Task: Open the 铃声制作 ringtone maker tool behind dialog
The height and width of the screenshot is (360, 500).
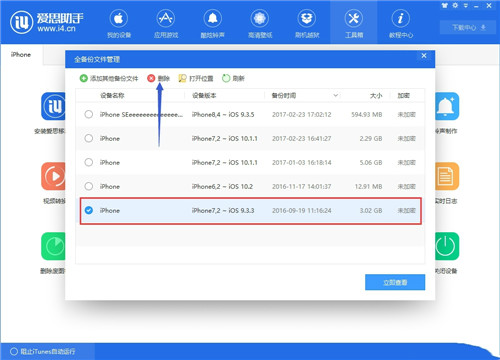Action: point(447,113)
